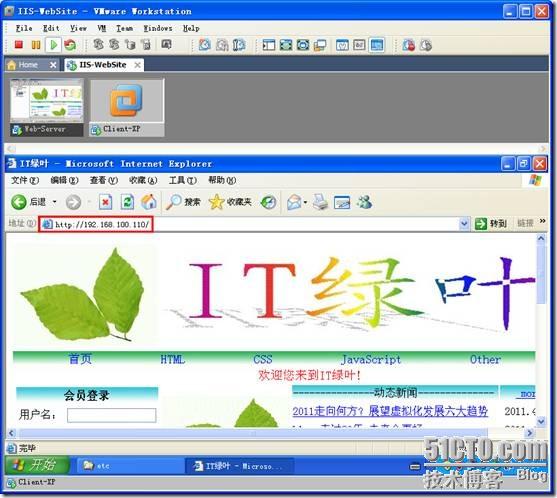Click the 转到 (Go) button
The height and width of the screenshot is (498, 557).
491,224
